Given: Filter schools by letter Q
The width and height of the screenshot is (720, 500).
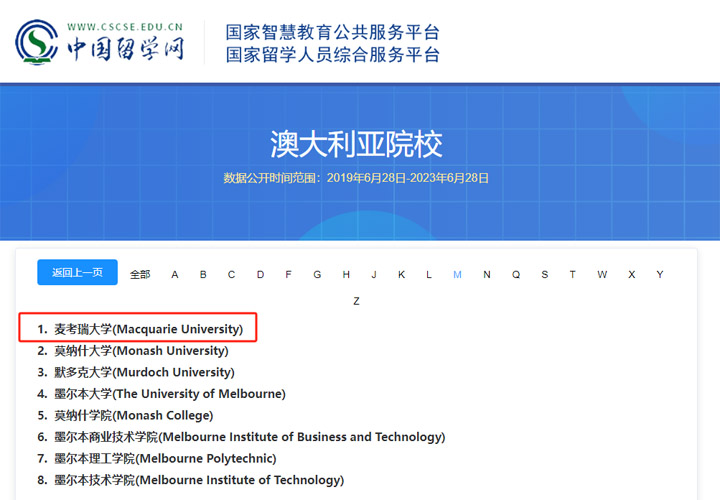Looking at the screenshot, I should [516, 275].
